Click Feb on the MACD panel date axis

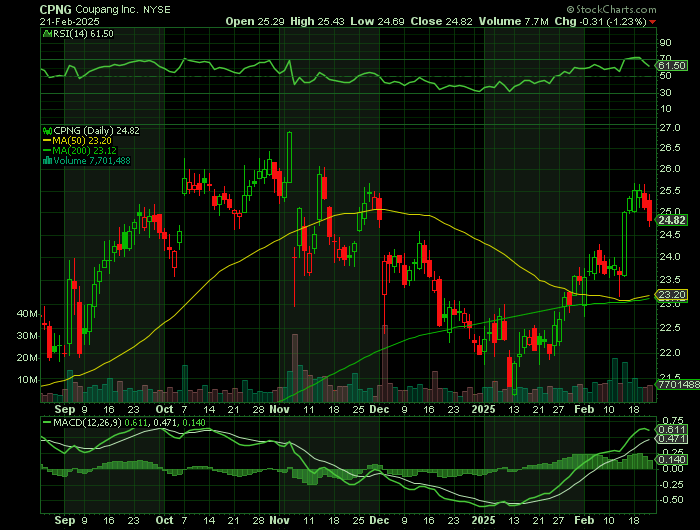coord(584,521)
